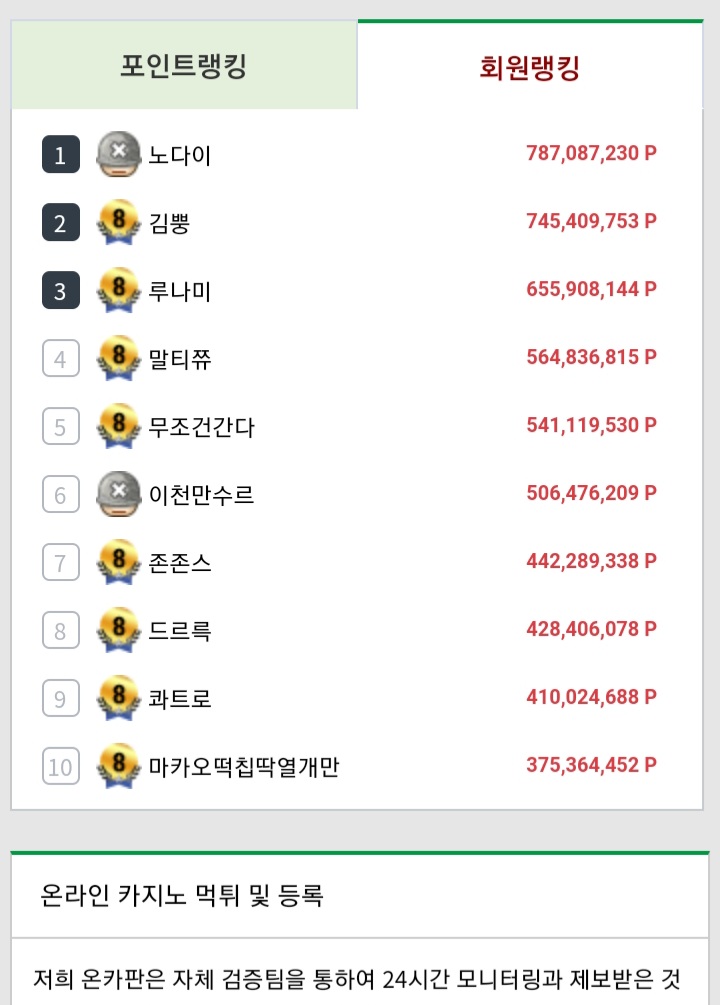Image resolution: width=720 pixels, height=1005 pixels.
Task: Switch to the 포인트랭킹 tab
Action: pyautogui.click(x=184, y=65)
